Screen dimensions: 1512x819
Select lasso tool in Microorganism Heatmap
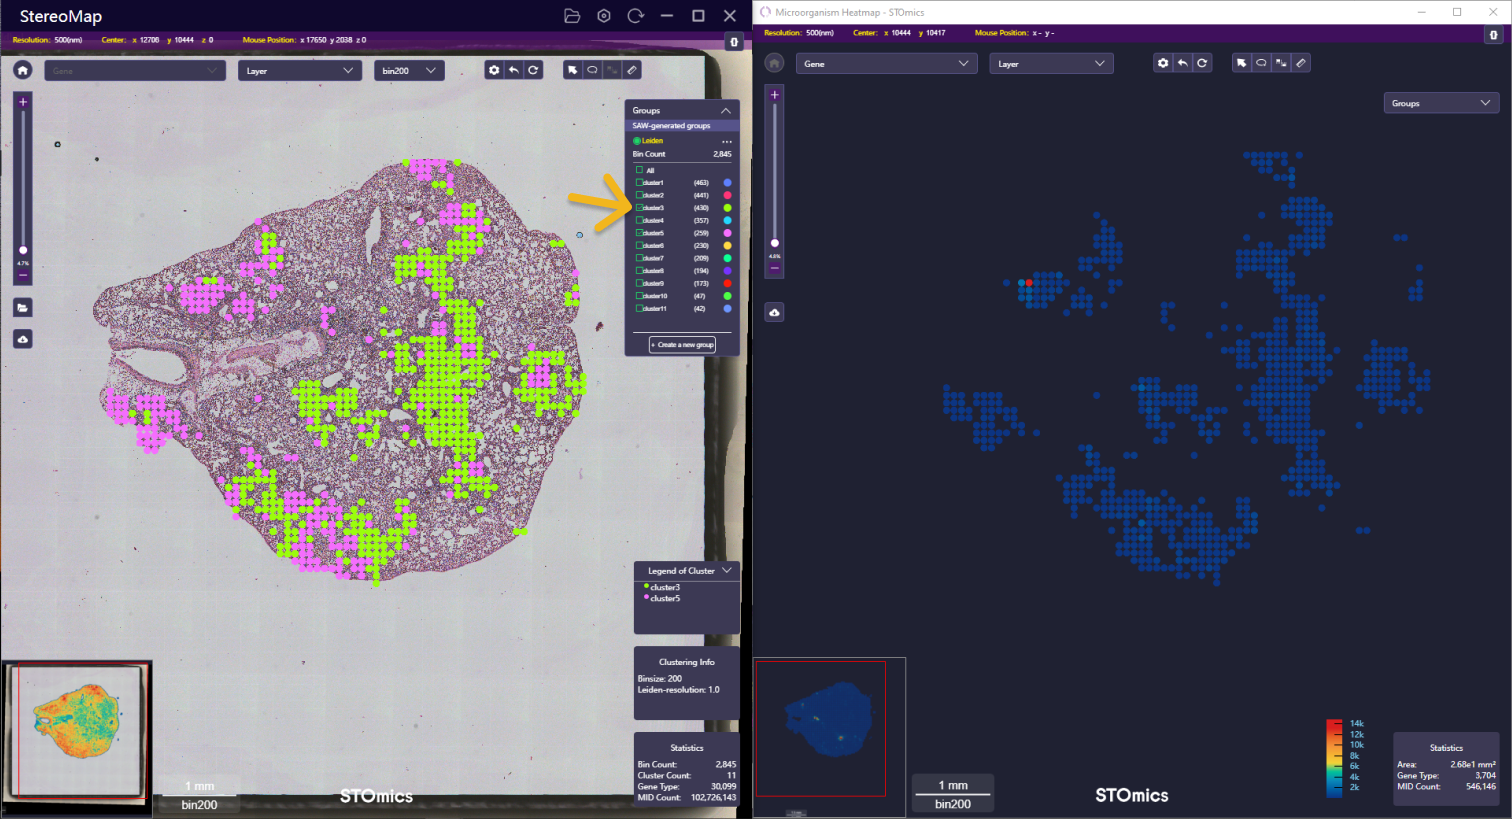[1261, 63]
